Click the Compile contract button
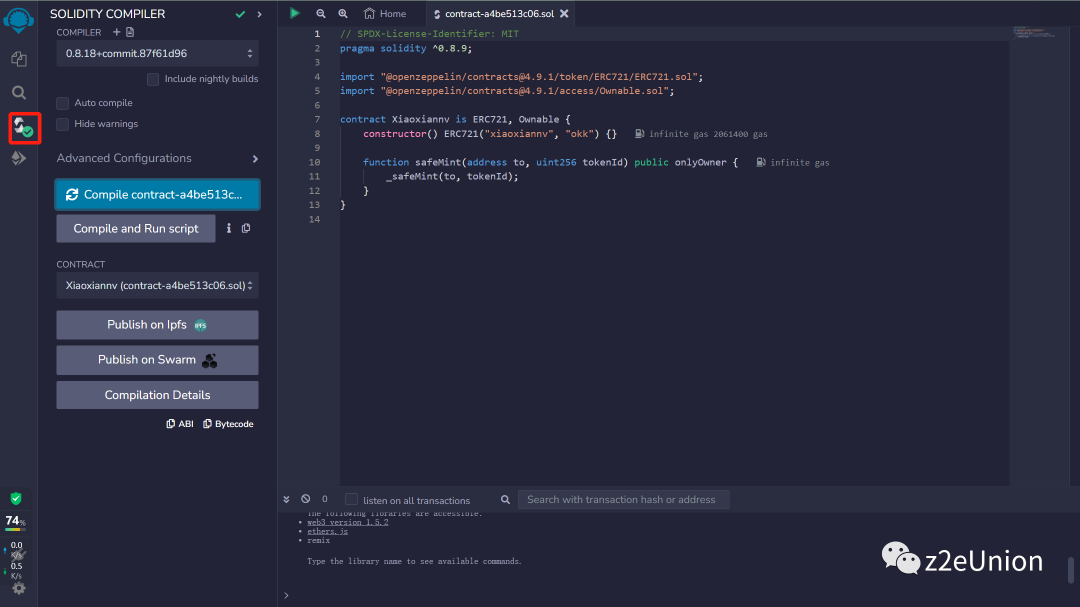Image resolution: width=1080 pixels, height=607 pixels. (157, 195)
